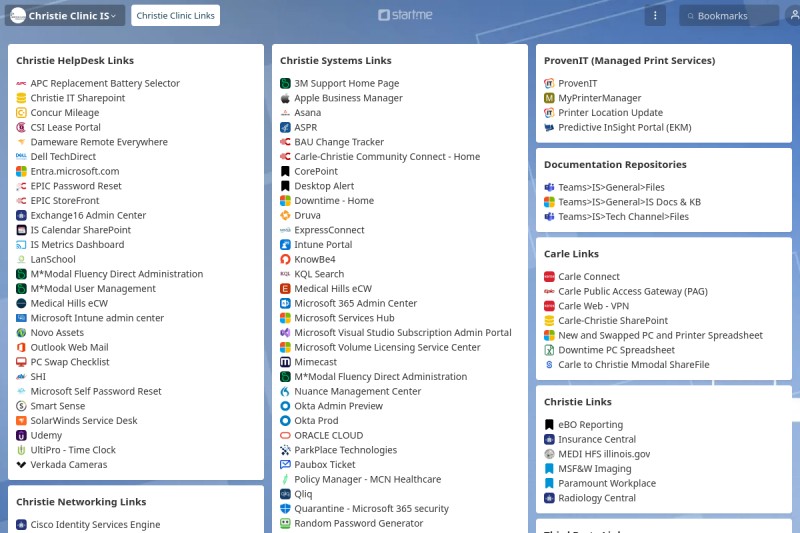The width and height of the screenshot is (800, 533).
Task: Open M*Modal User Management link
Action: [93, 289]
